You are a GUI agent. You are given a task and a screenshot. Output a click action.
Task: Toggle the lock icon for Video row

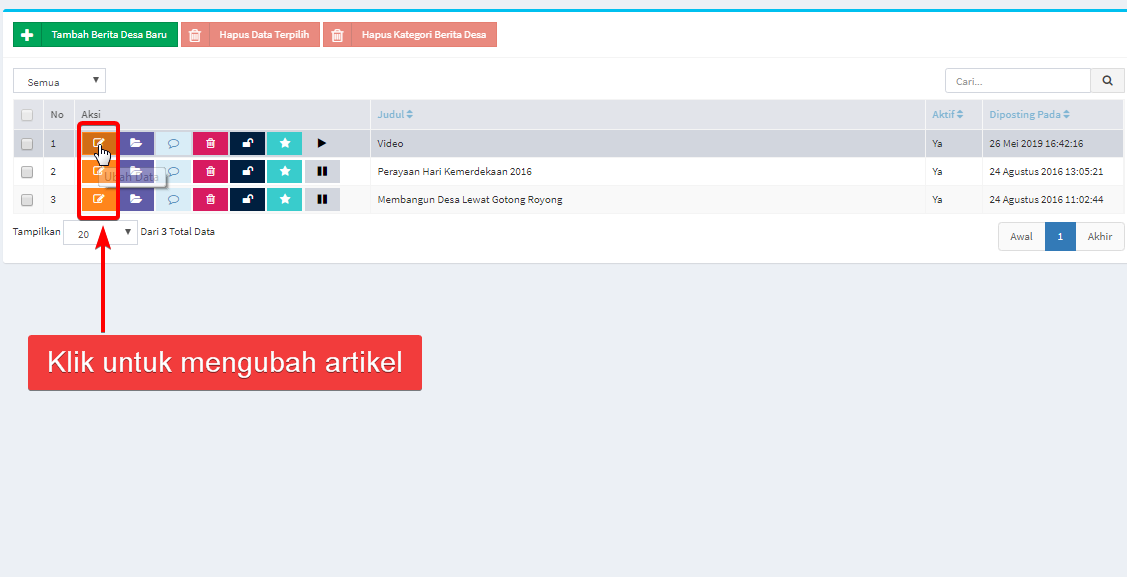pyautogui.click(x=247, y=143)
